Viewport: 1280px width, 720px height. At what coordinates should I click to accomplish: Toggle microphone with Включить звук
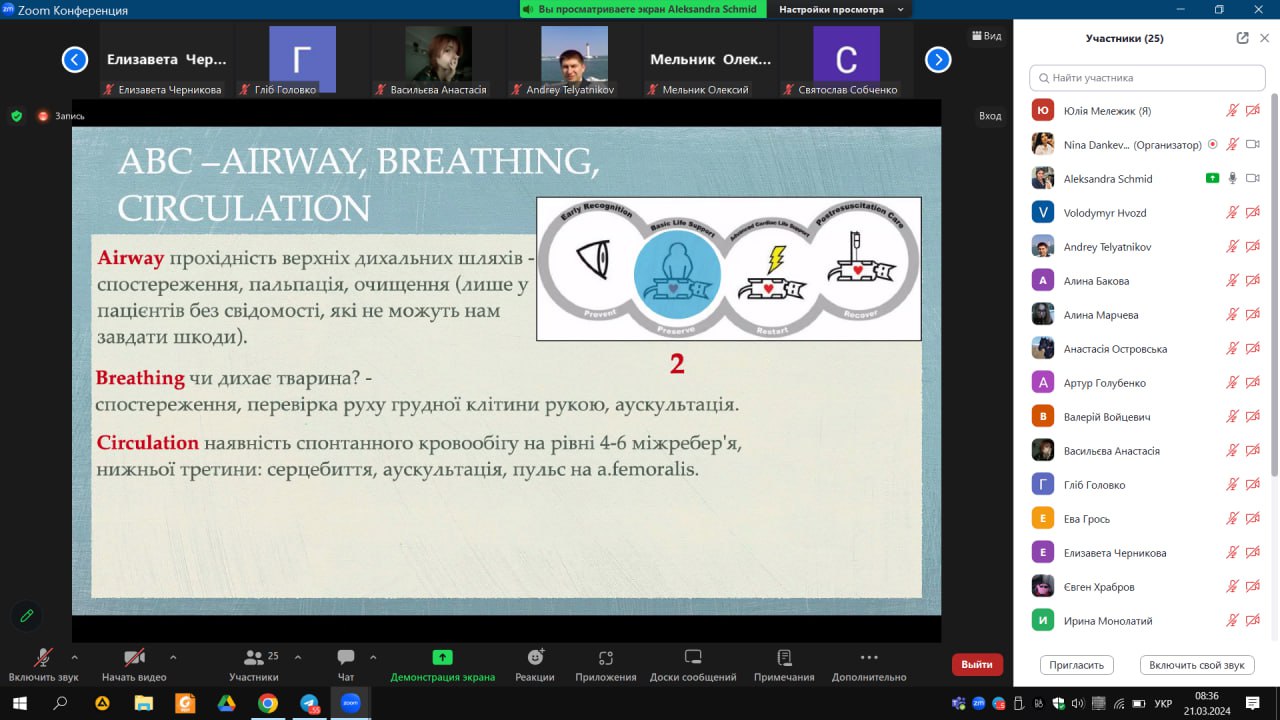43,658
